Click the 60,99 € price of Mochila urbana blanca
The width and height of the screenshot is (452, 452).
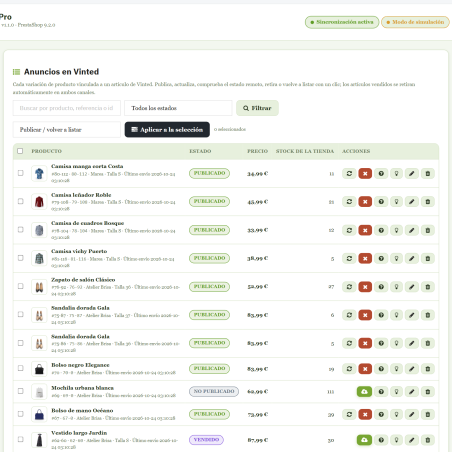pos(257,392)
